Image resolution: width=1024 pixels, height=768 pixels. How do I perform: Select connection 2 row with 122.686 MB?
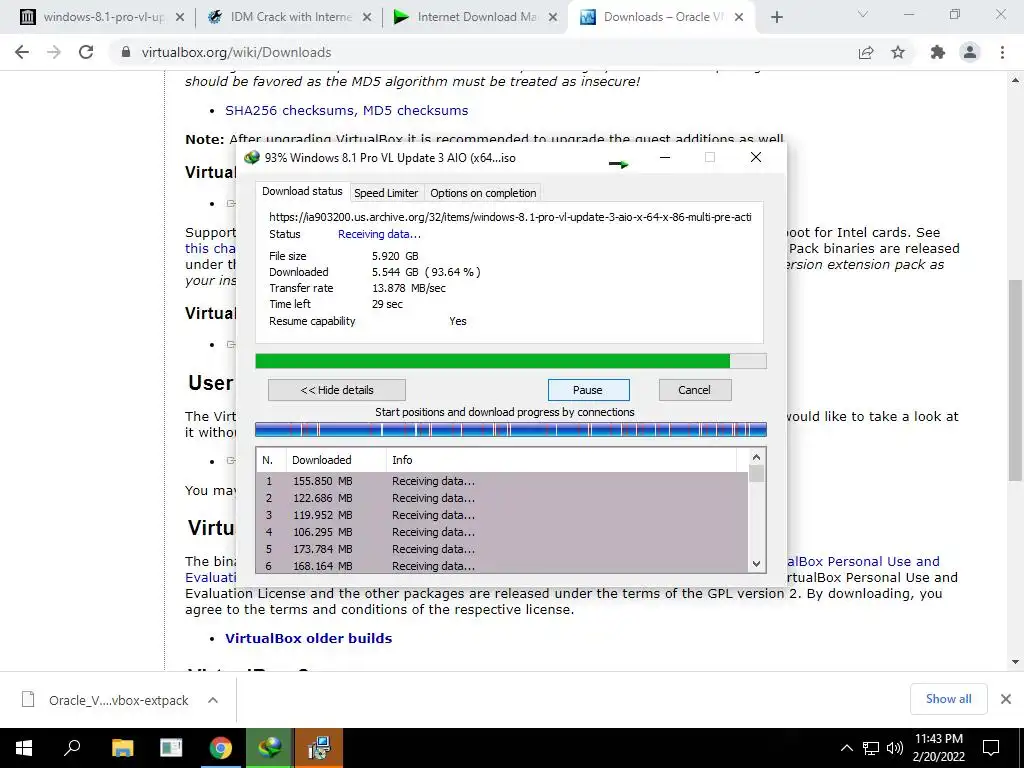[x=502, y=498]
